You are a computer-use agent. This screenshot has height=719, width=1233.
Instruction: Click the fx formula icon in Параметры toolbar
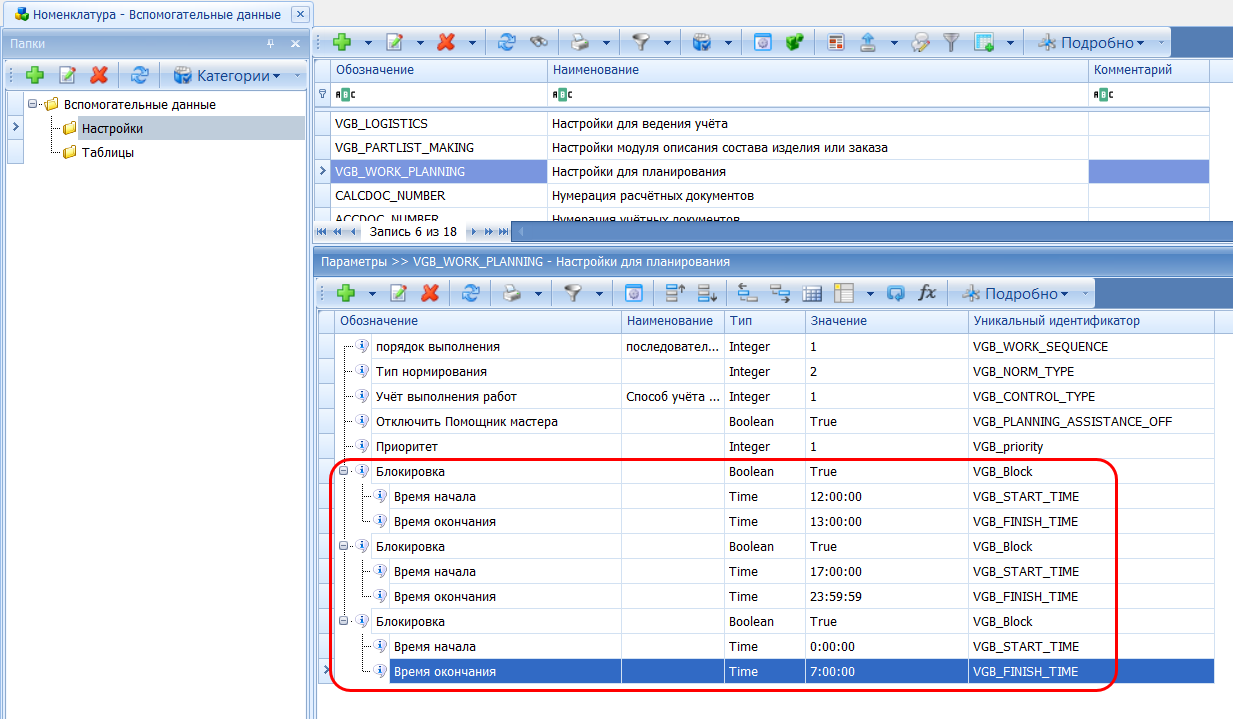pyautogui.click(x=927, y=293)
